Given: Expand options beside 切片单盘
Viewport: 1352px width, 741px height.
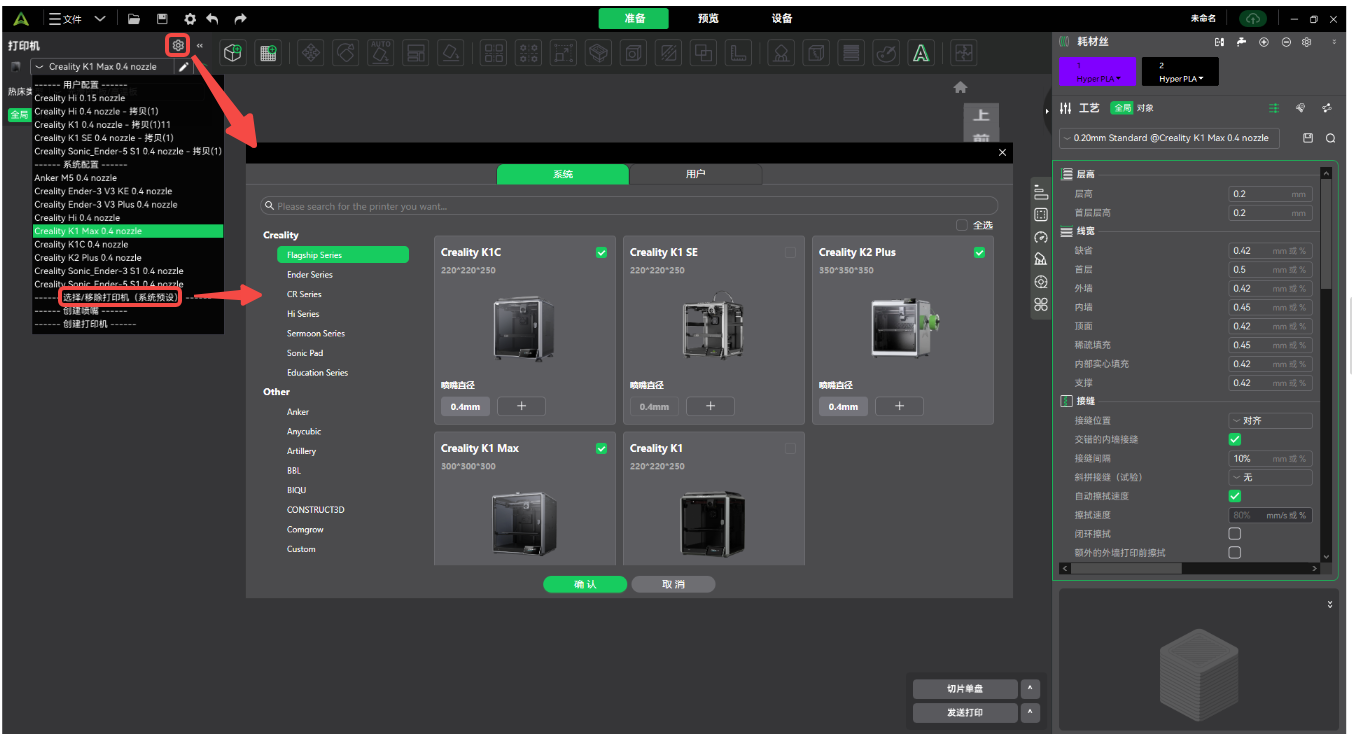Looking at the screenshot, I should click(1030, 689).
